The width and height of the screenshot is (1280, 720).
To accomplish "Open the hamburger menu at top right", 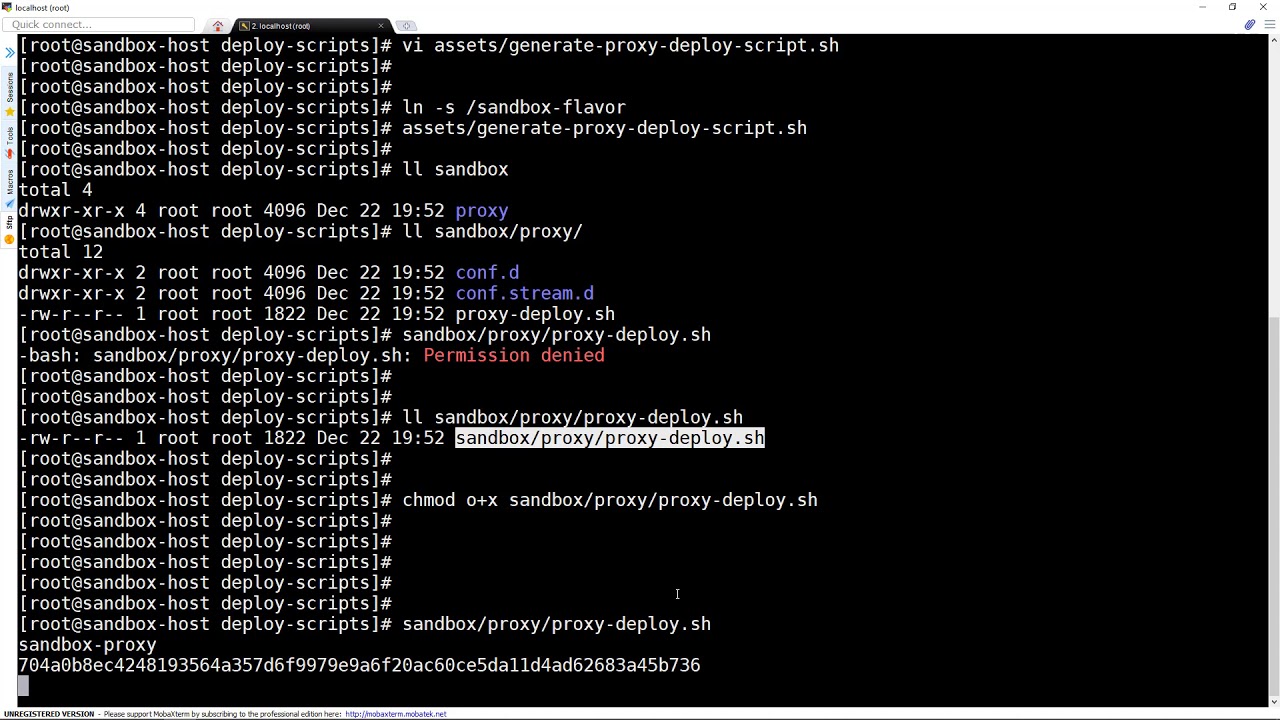I will click(1270, 25).
